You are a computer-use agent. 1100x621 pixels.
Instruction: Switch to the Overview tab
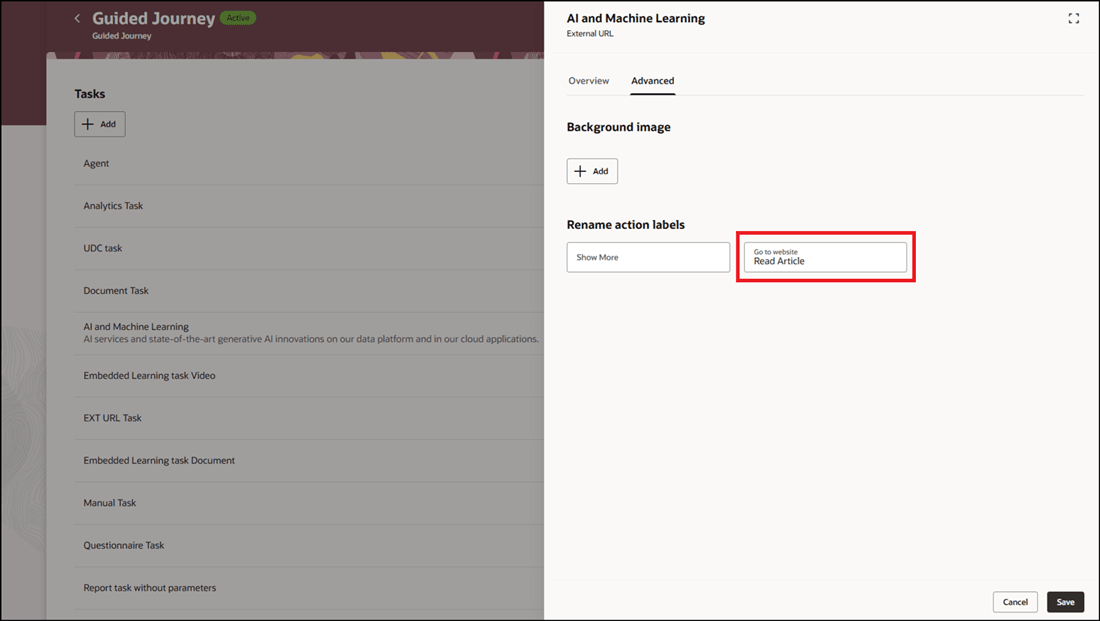click(589, 80)
